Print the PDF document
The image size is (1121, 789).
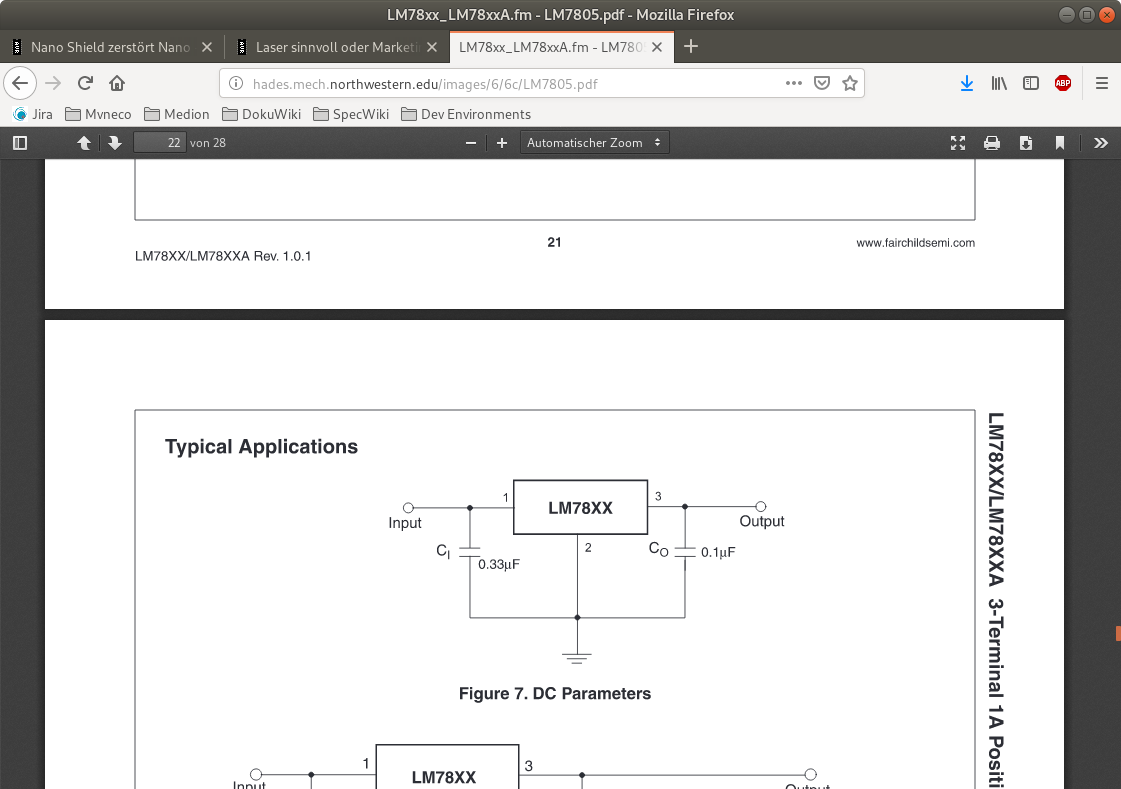click(992, 143)
